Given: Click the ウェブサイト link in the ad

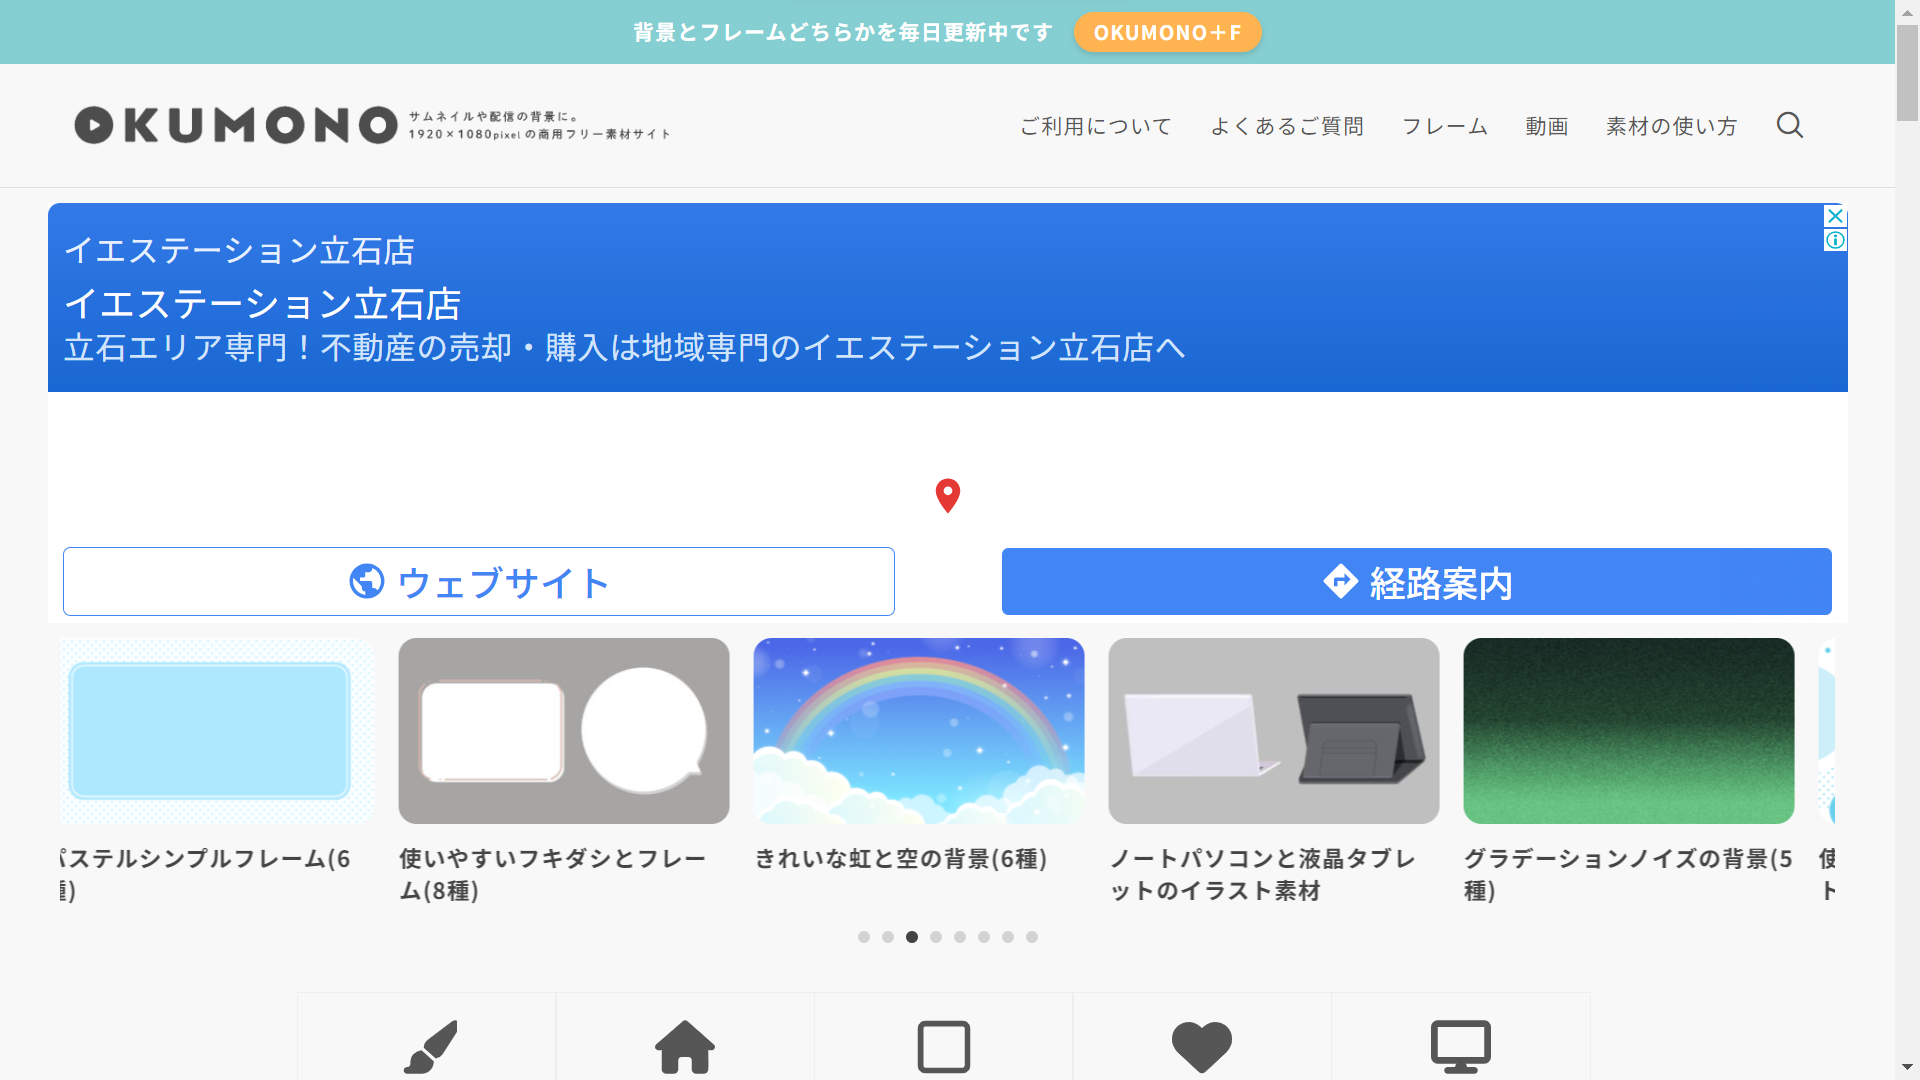Looking at the screenshot, I should 478,581.
